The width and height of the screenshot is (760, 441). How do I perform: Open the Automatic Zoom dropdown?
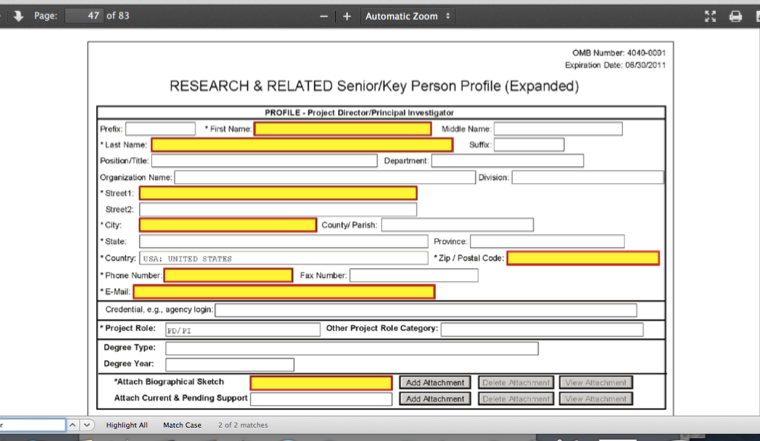tap(407, 17)
